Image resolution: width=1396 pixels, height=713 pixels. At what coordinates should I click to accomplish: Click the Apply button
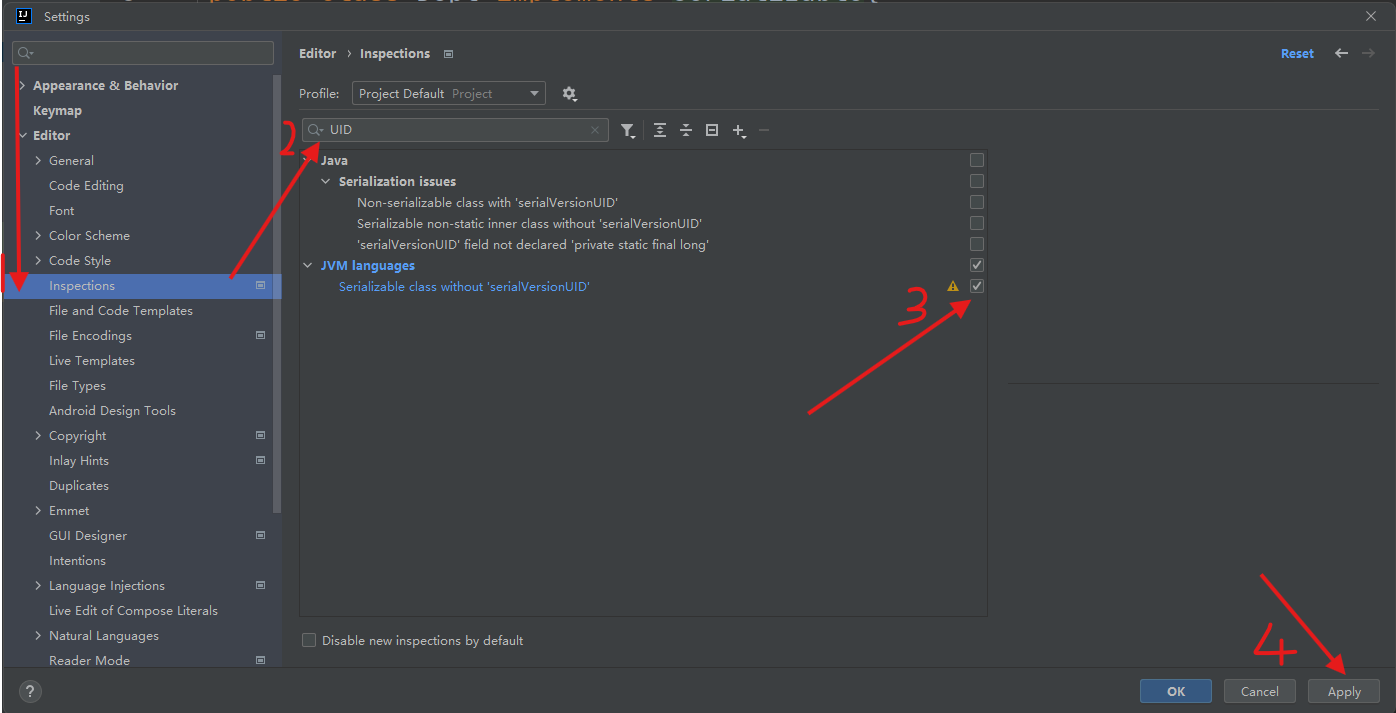click(x=1343, y=691)
